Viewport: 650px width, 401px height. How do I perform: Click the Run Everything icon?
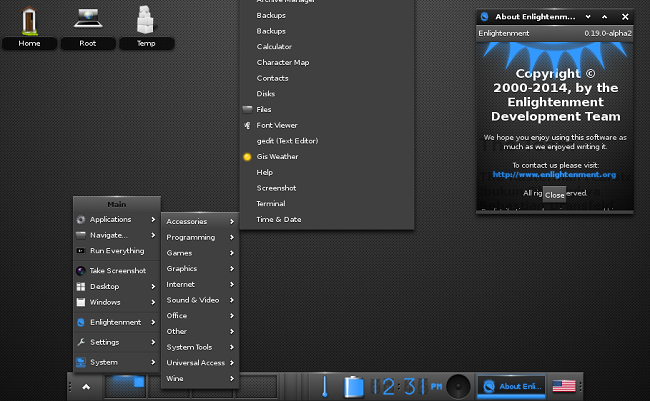(x=81, y=251)
